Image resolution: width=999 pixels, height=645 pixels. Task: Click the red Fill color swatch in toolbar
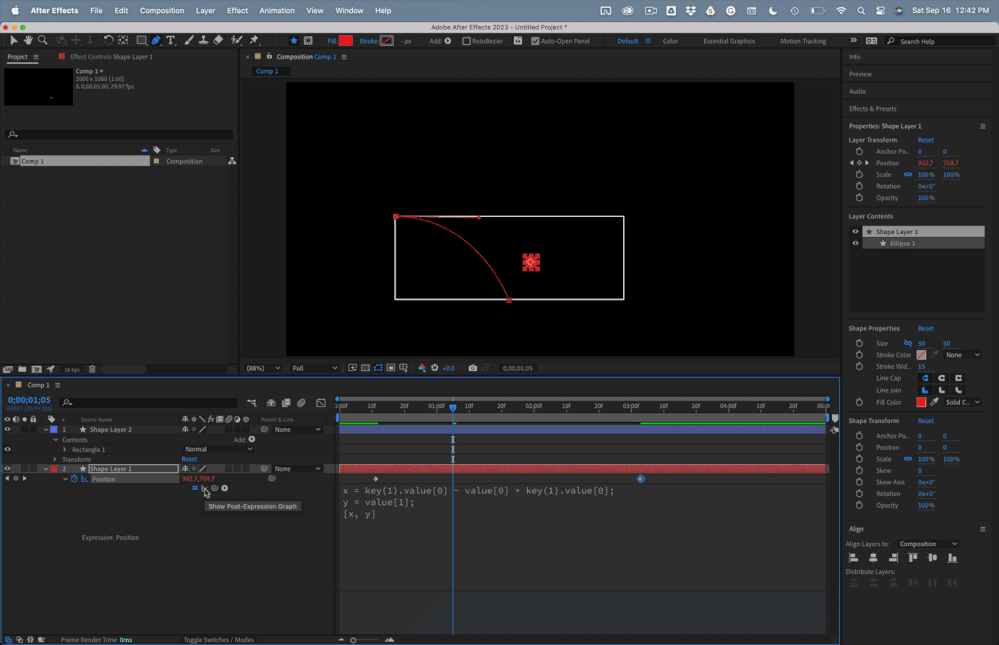point(346,41)
